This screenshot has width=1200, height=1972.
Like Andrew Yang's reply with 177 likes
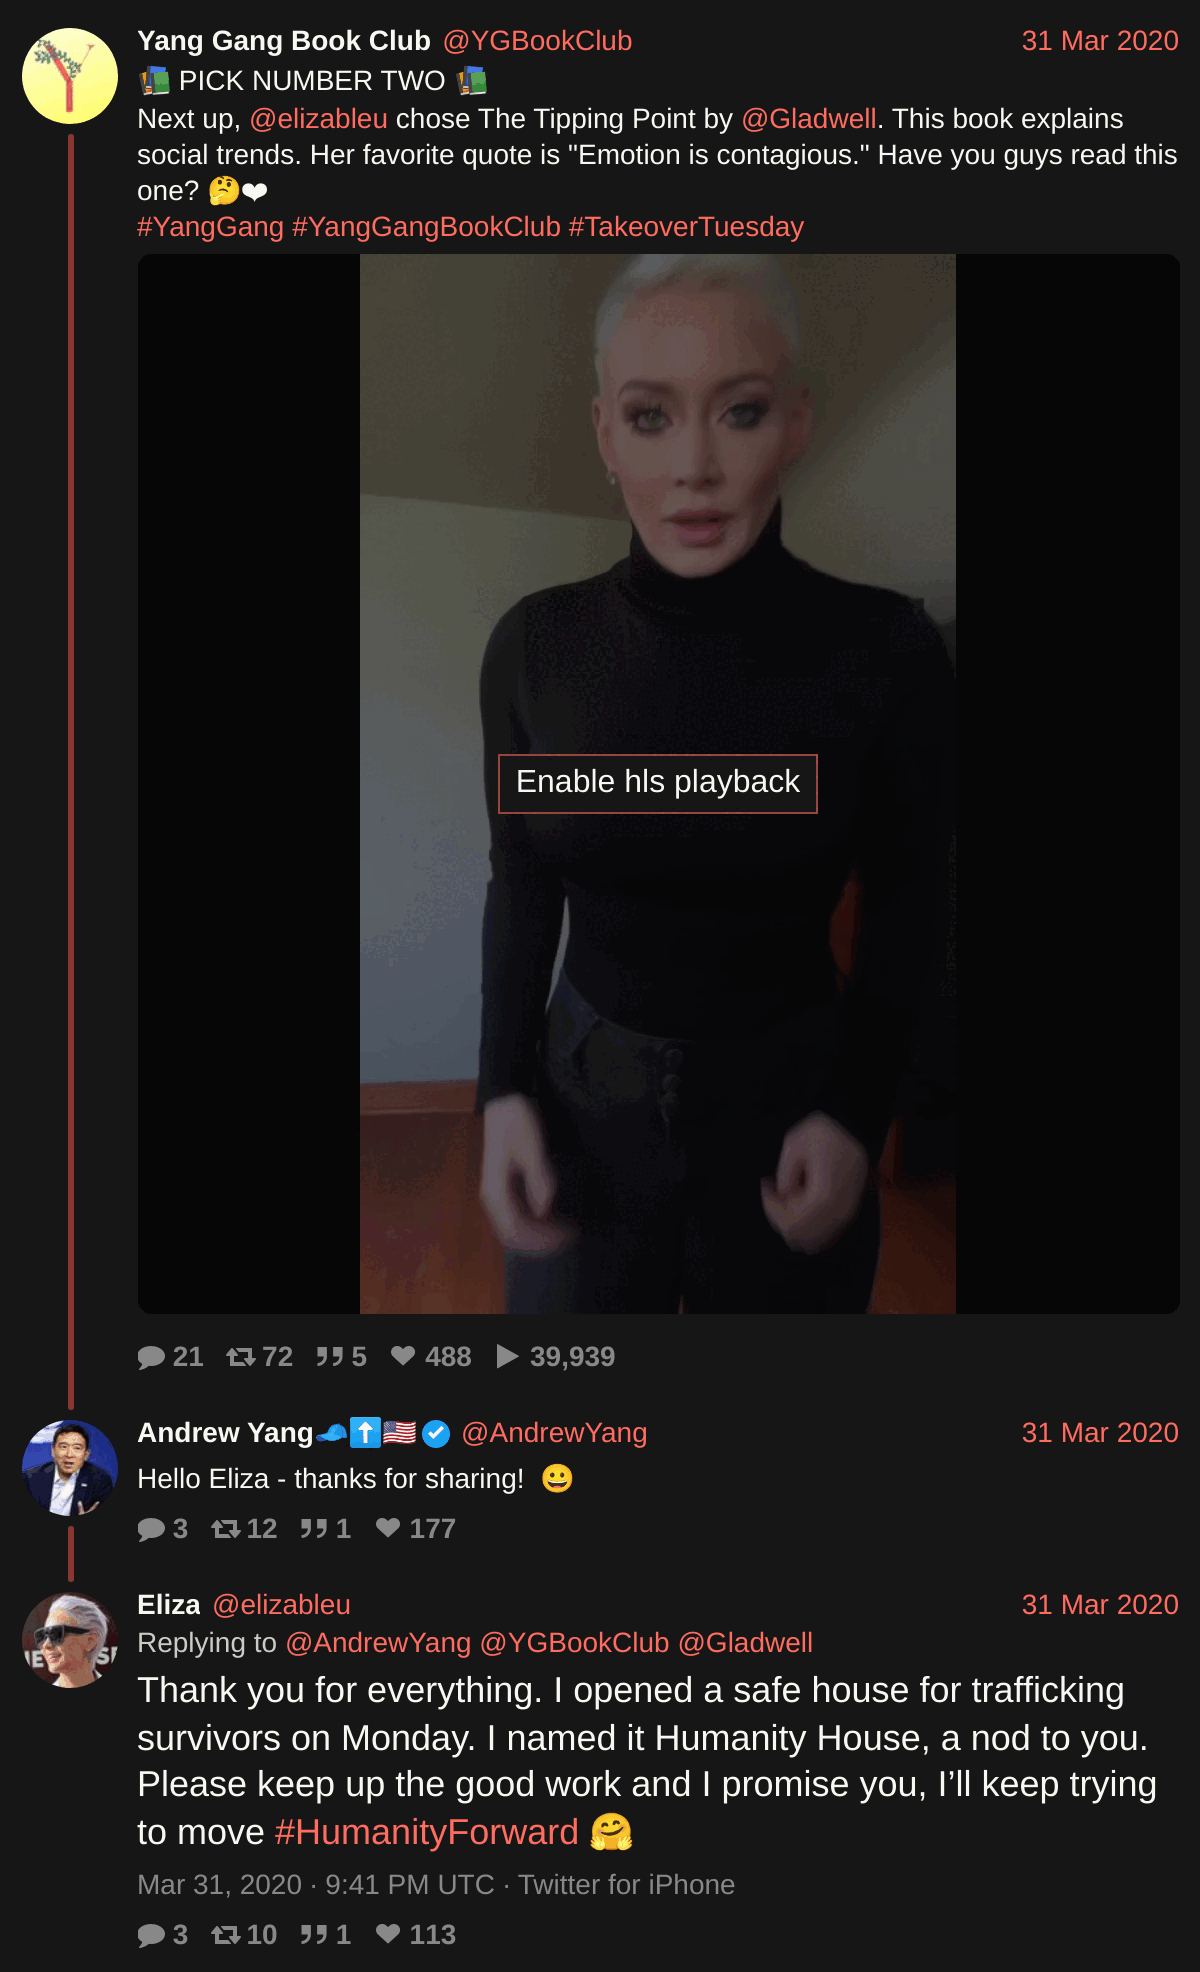tap(388, 1528)
